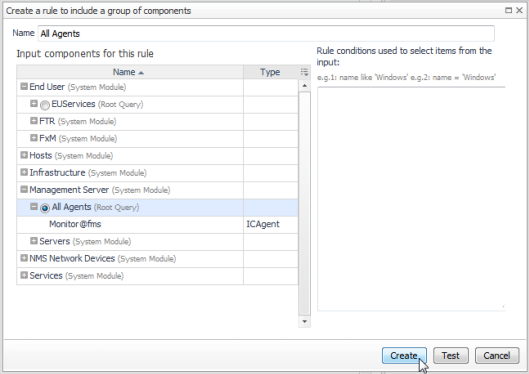Expand the FTR system module
Screen dimensions: 529x374
pyautogui.click(x=33, y=120)
